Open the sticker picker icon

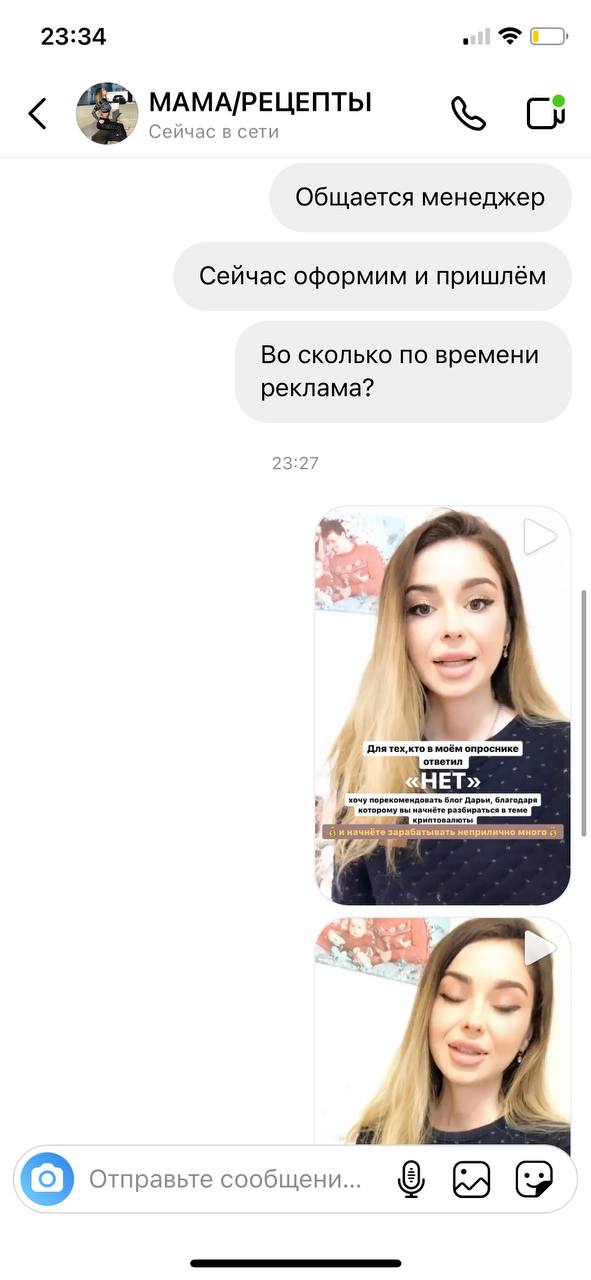tap(534, 1180)
